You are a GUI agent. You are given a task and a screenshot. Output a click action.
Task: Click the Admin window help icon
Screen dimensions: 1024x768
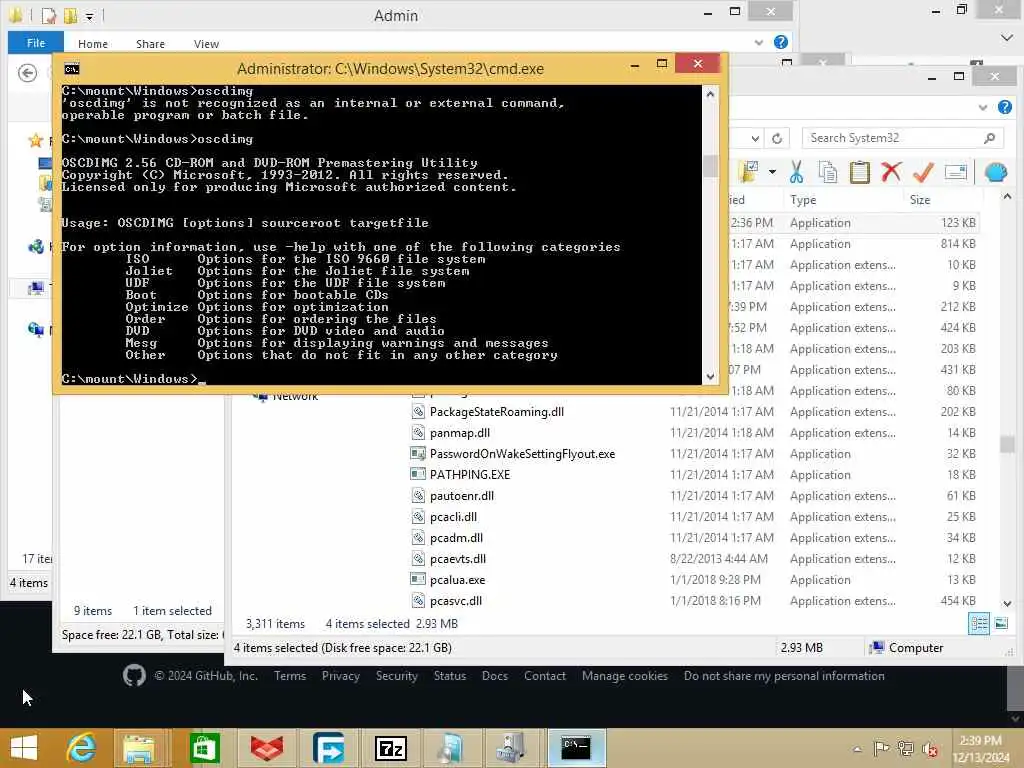click(780, 42)
